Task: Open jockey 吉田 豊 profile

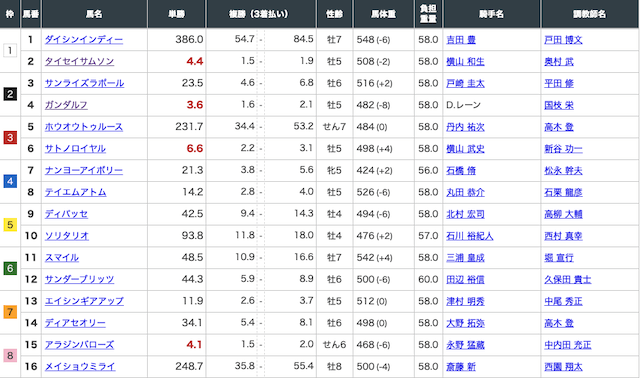Action: click(461, 40)
